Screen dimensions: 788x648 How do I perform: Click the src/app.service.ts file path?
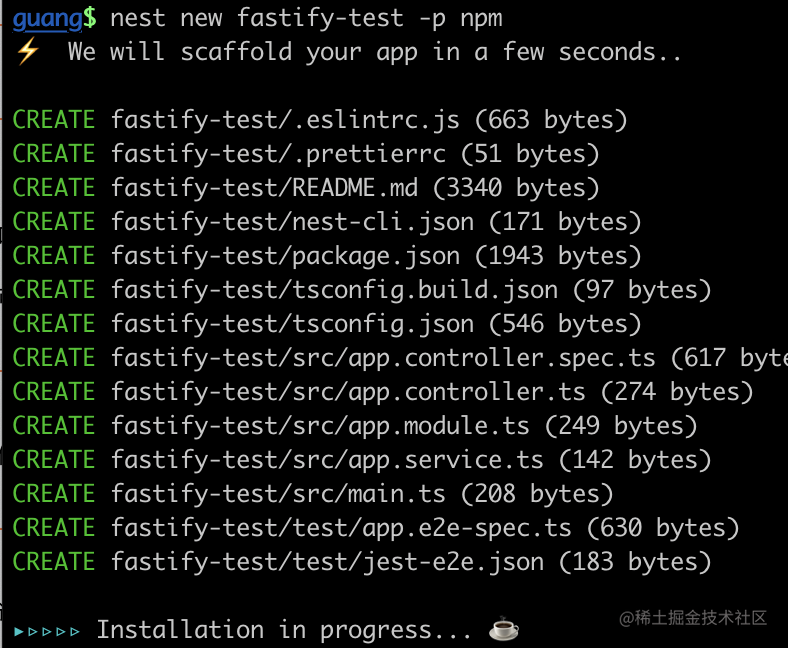pos(327,460)
